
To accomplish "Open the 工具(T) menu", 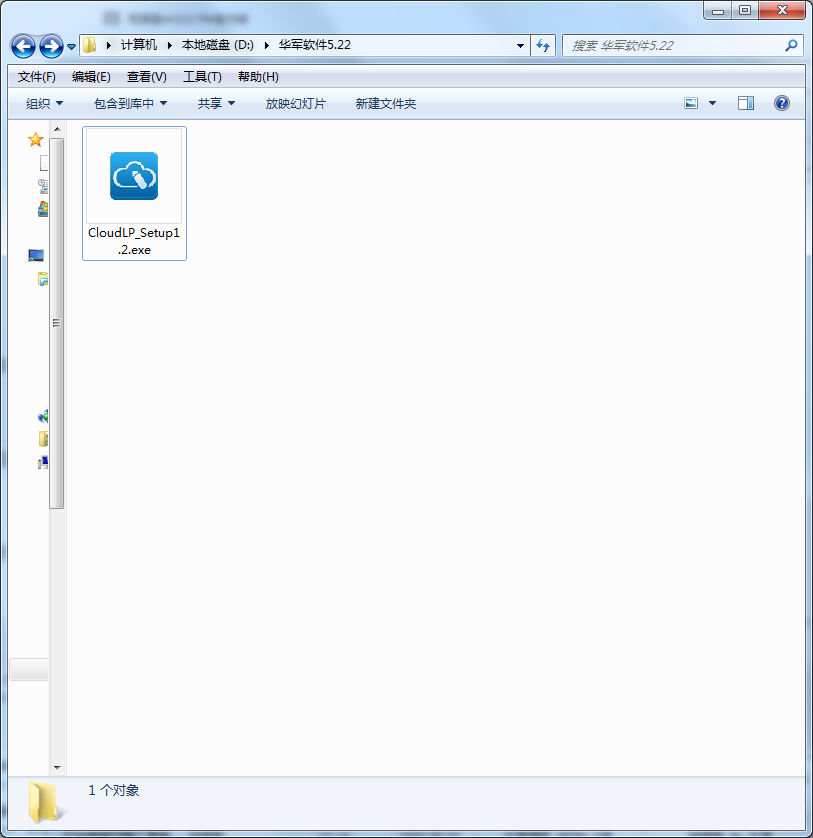I will [201, 76].
